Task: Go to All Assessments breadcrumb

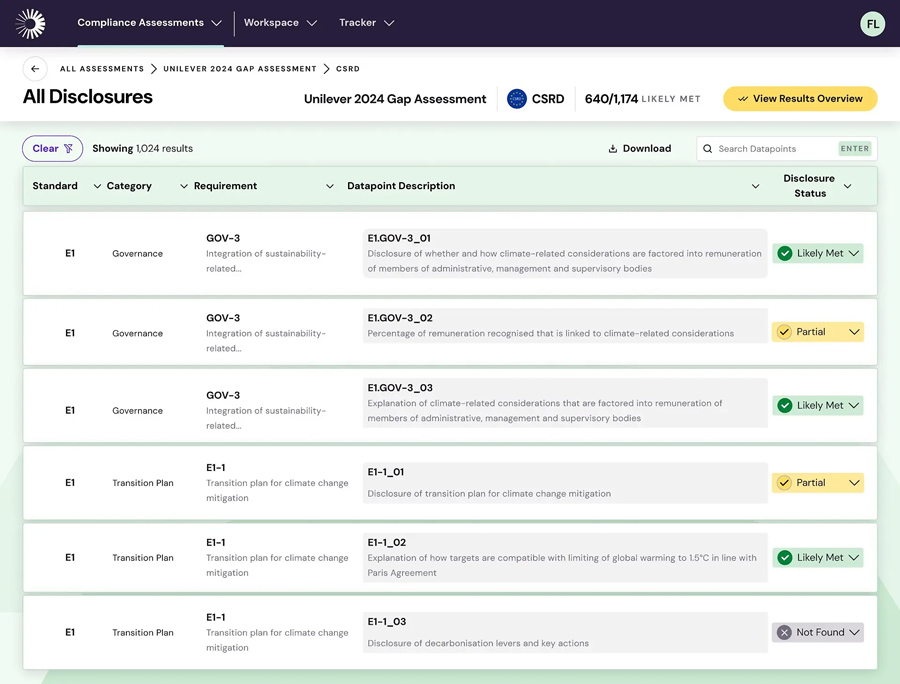Action: pos(102,69)
